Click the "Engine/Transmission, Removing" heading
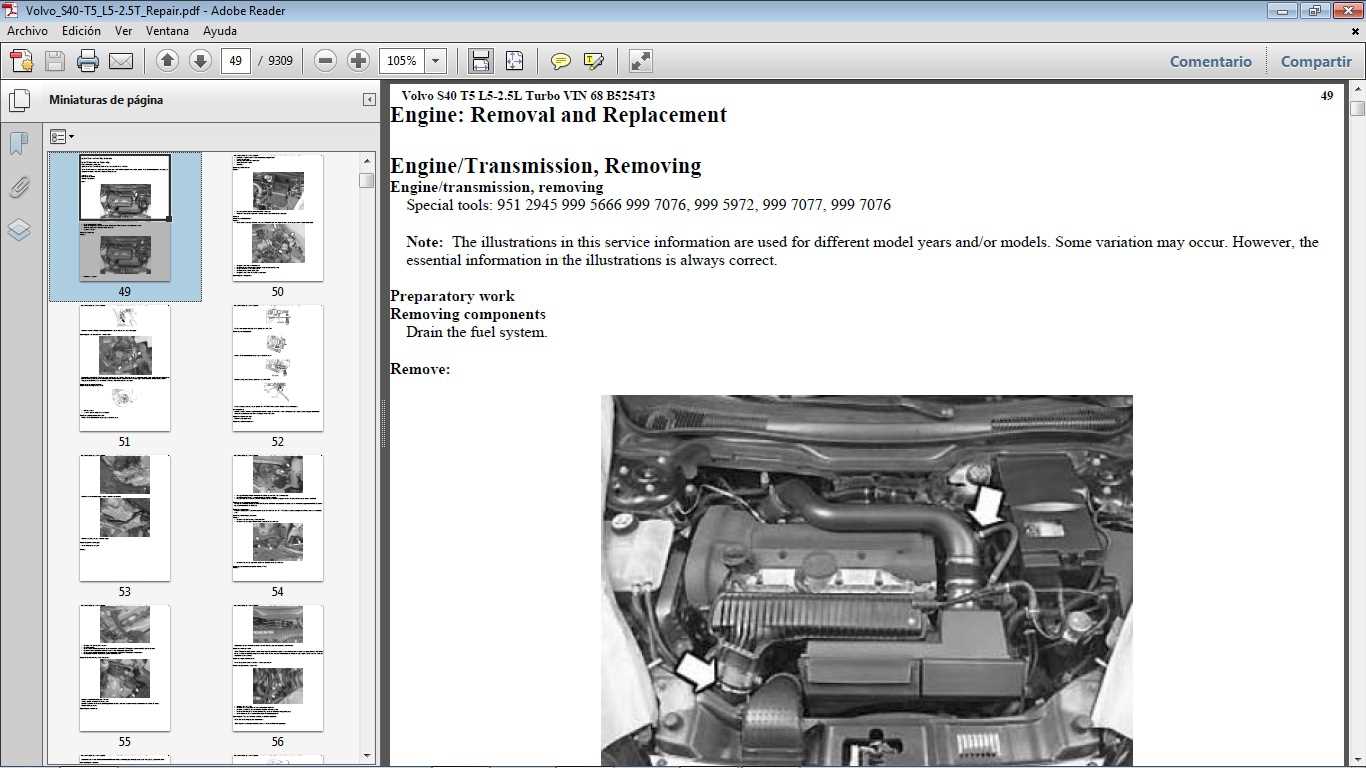This screenshot has width=1366, height=768. pos(545,166)
